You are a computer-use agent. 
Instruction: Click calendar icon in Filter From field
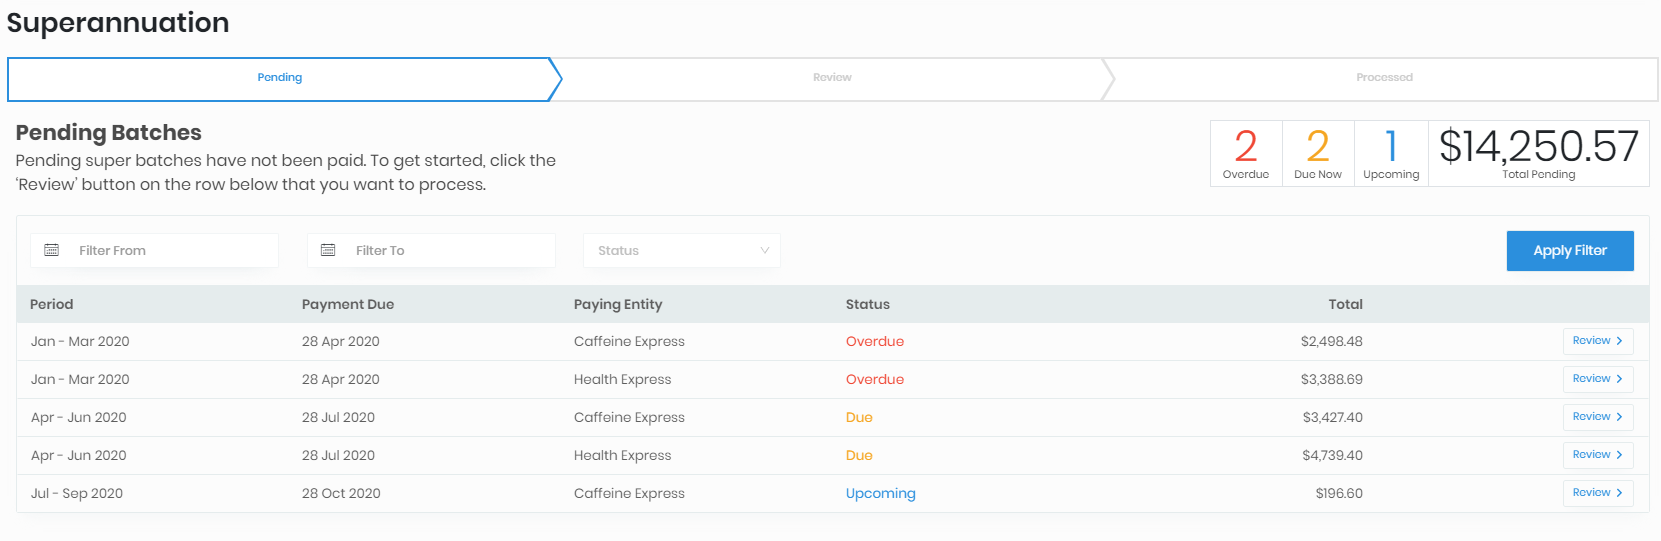[x=52, y=250]
